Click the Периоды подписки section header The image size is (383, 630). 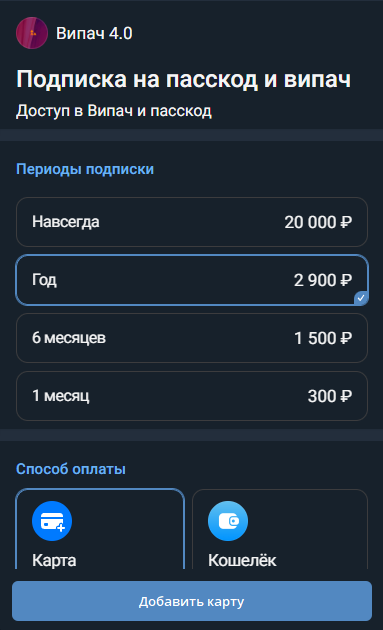pos(85,169)
